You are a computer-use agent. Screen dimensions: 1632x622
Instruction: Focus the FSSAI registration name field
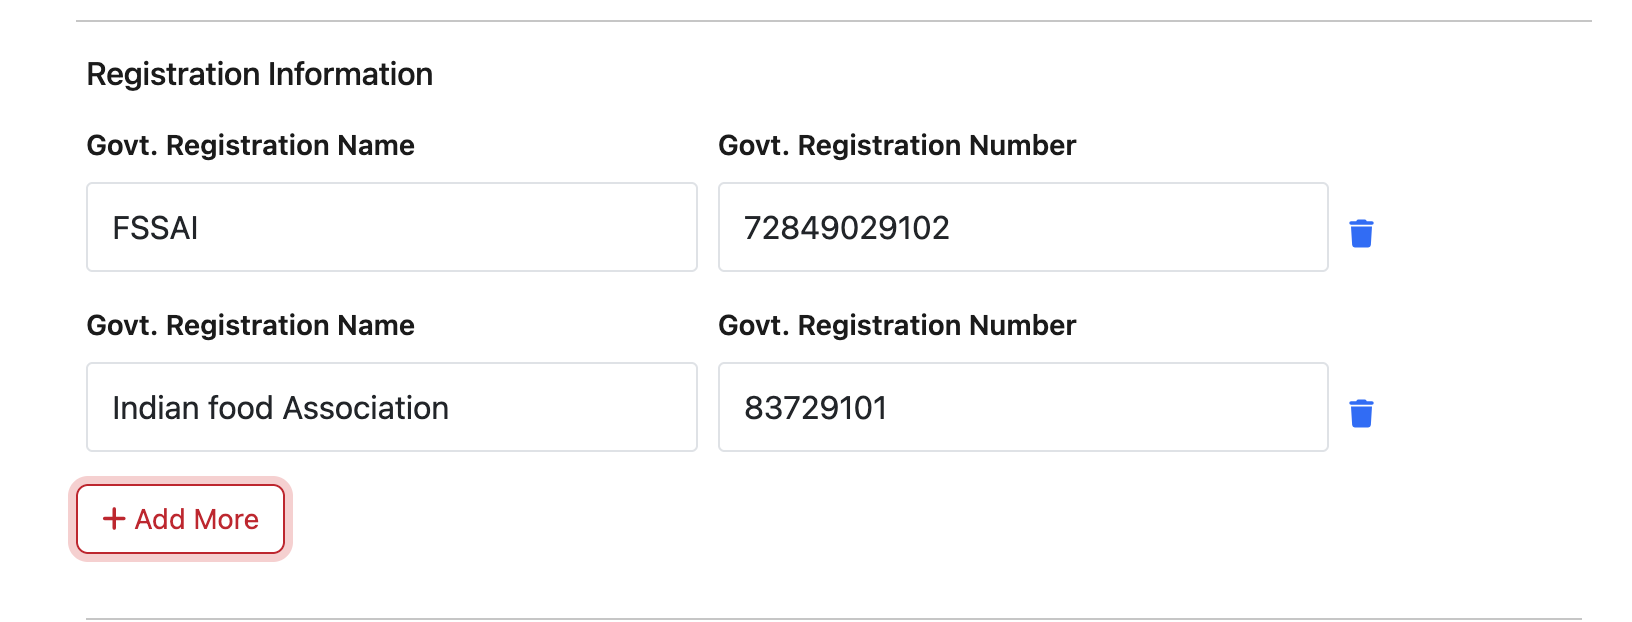coord(391,227)
